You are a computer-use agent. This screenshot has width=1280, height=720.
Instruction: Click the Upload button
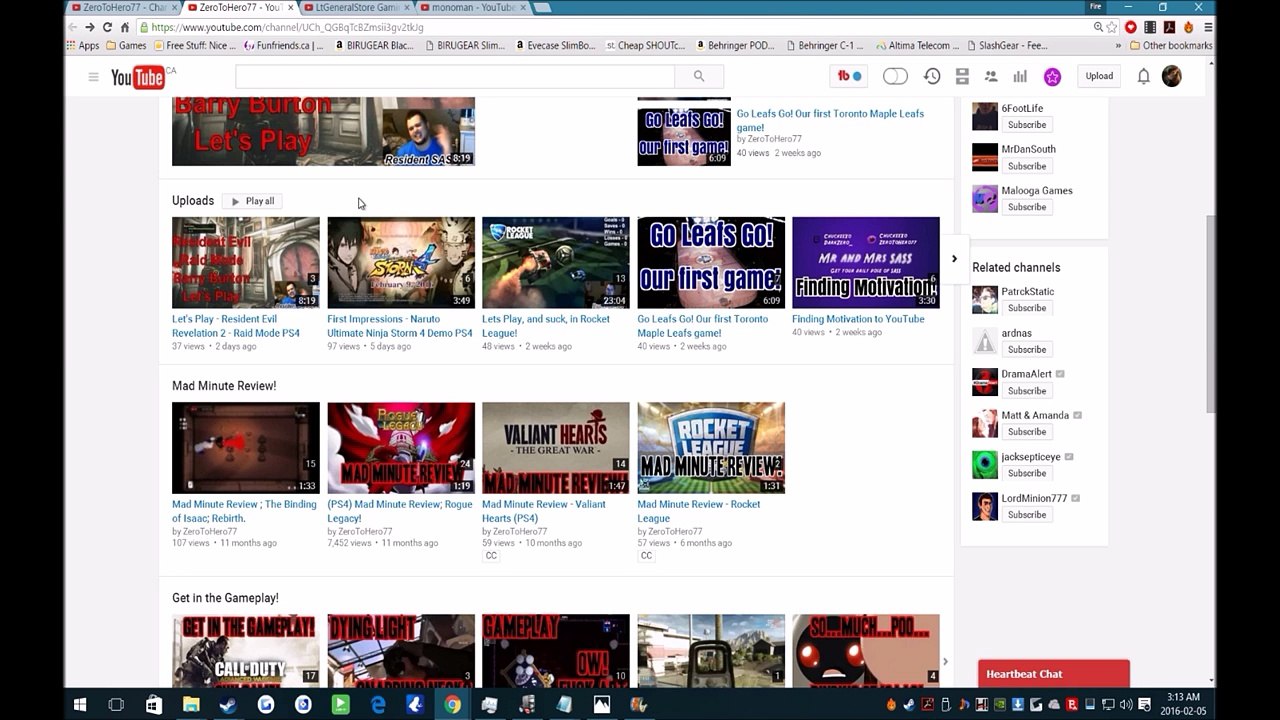pyautogui.click(x=1099, y=76)
